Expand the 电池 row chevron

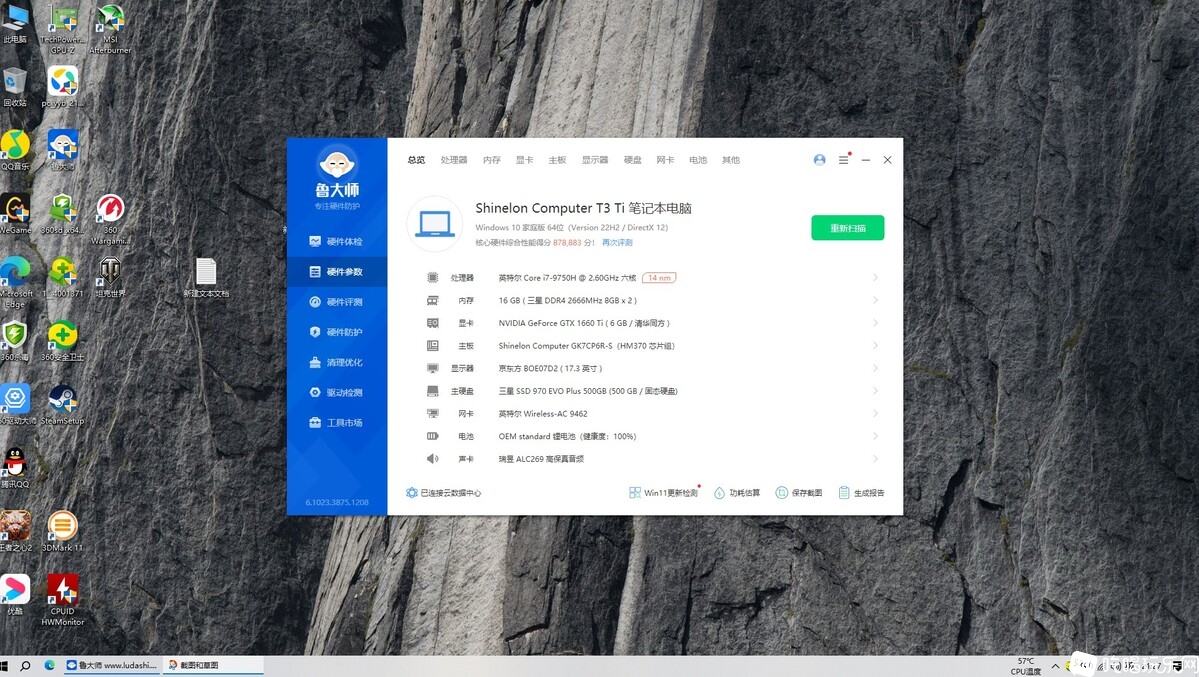tap(875, 436)
